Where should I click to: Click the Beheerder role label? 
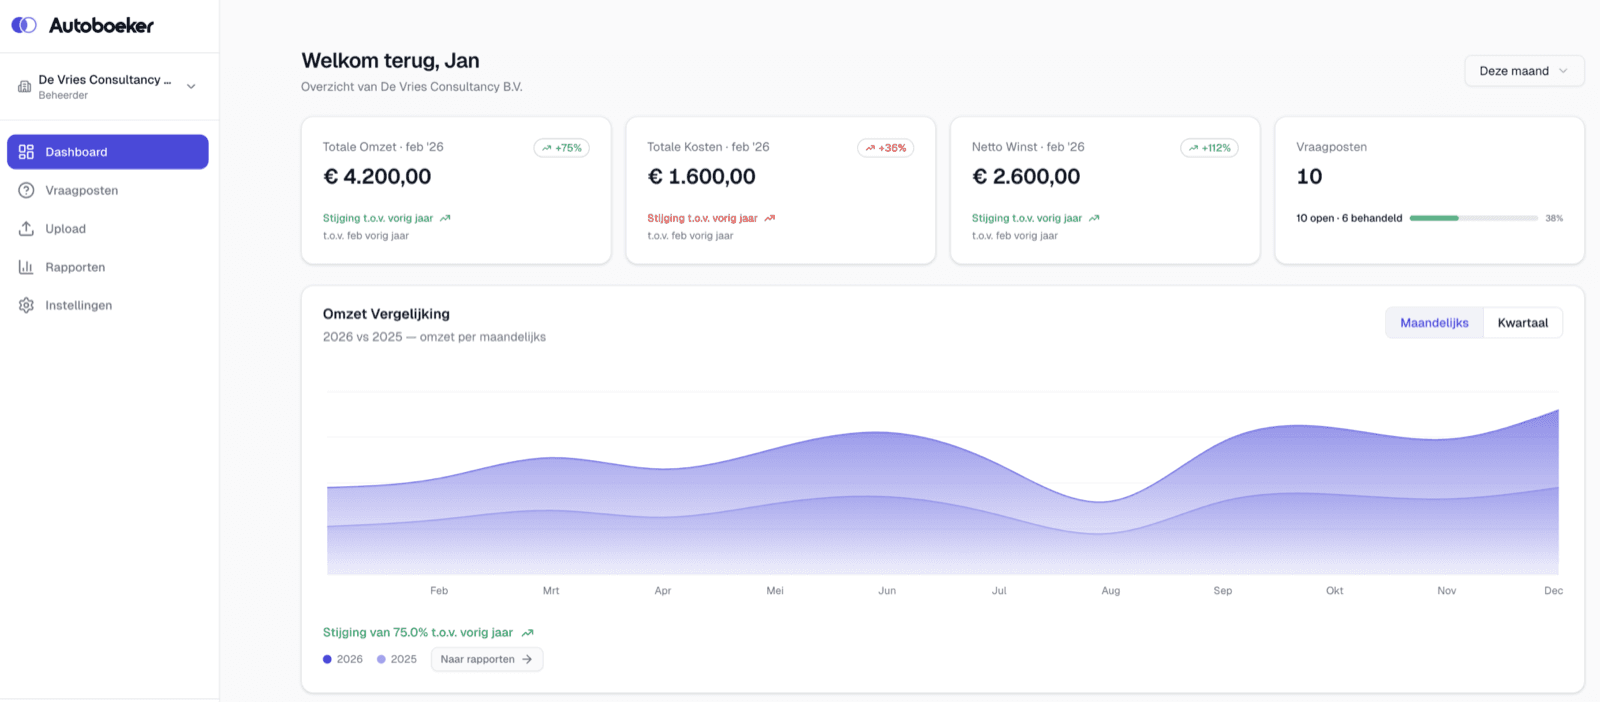point(63,96)
